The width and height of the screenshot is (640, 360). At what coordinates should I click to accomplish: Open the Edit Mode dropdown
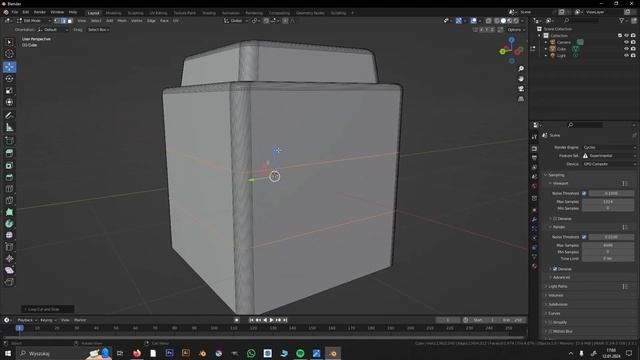click(x=34, y=20)
